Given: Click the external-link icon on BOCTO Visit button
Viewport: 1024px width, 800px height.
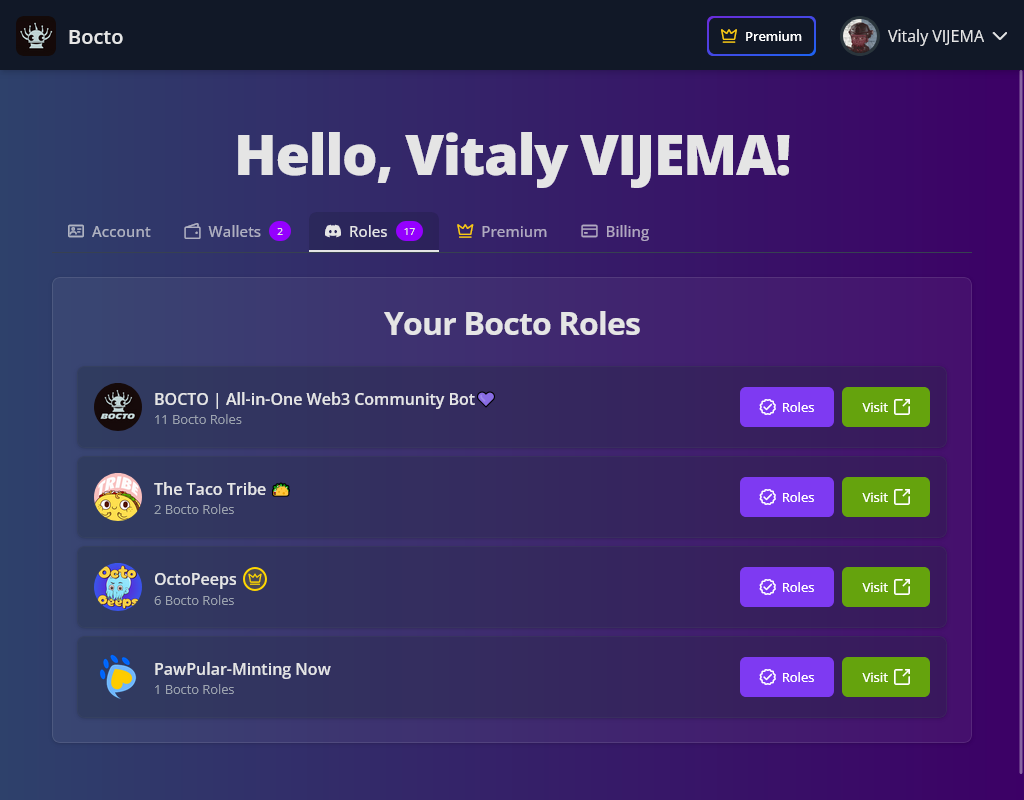Looking at the screenshot, I should pyautogui.click(x=904, y=407).
